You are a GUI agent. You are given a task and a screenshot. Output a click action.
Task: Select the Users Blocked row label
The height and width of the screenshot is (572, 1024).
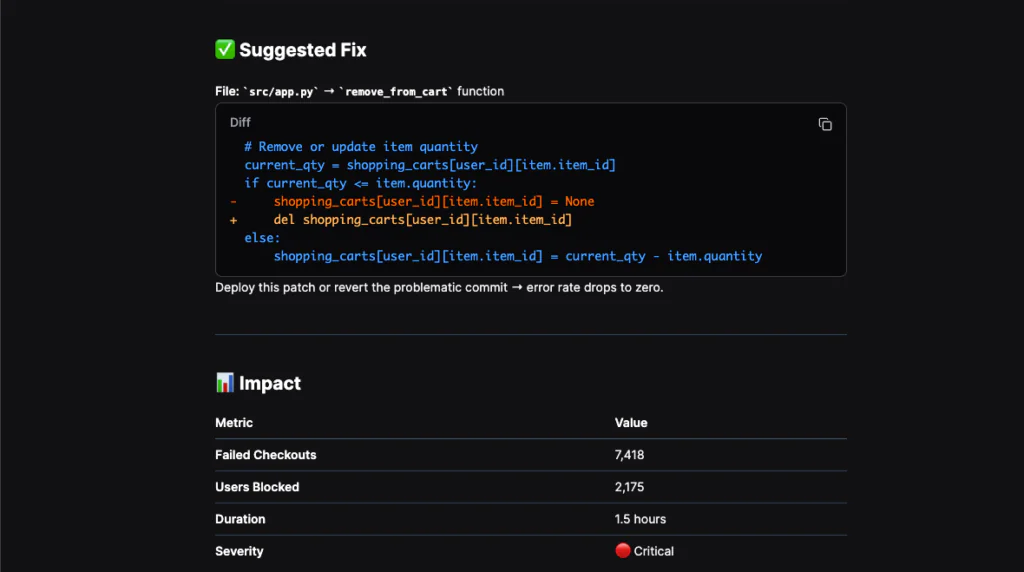(x=257, y=487)
